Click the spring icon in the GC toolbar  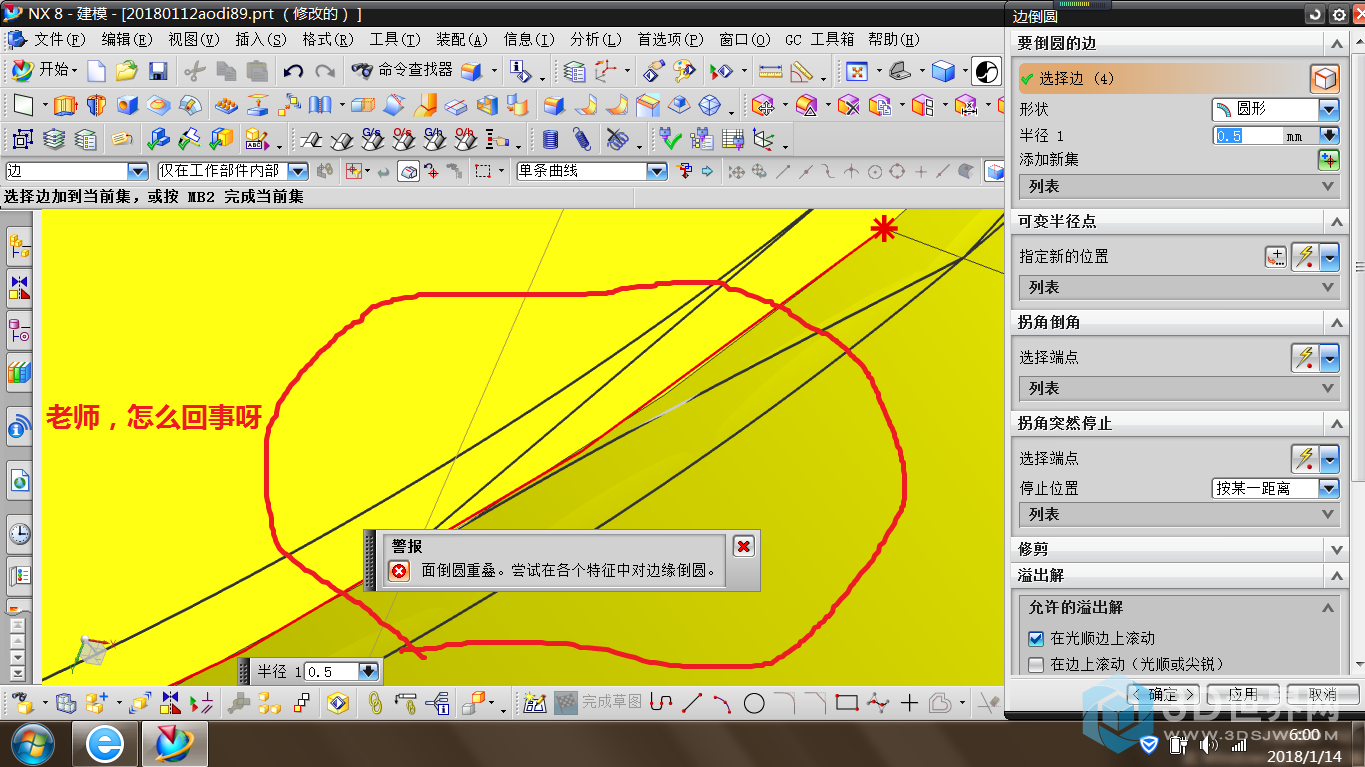(x=582, y=139)
